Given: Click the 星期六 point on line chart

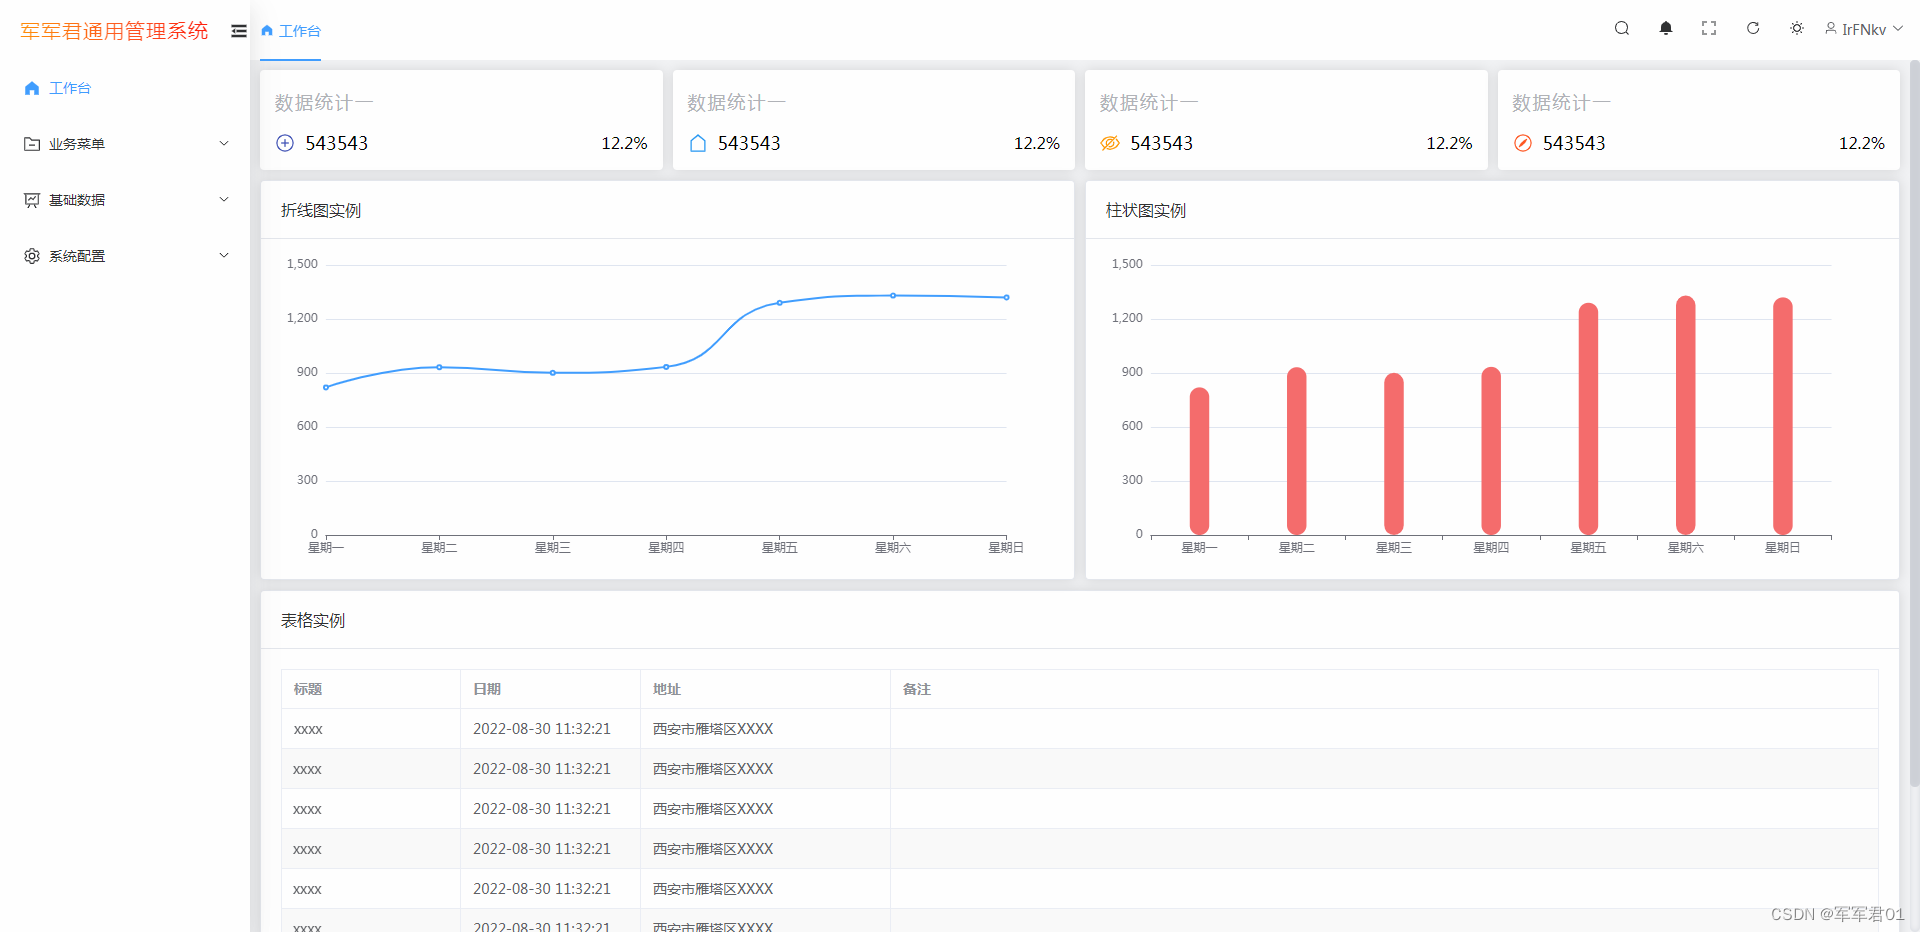Looking at the screenshot, I should click(x=893, y=295).
